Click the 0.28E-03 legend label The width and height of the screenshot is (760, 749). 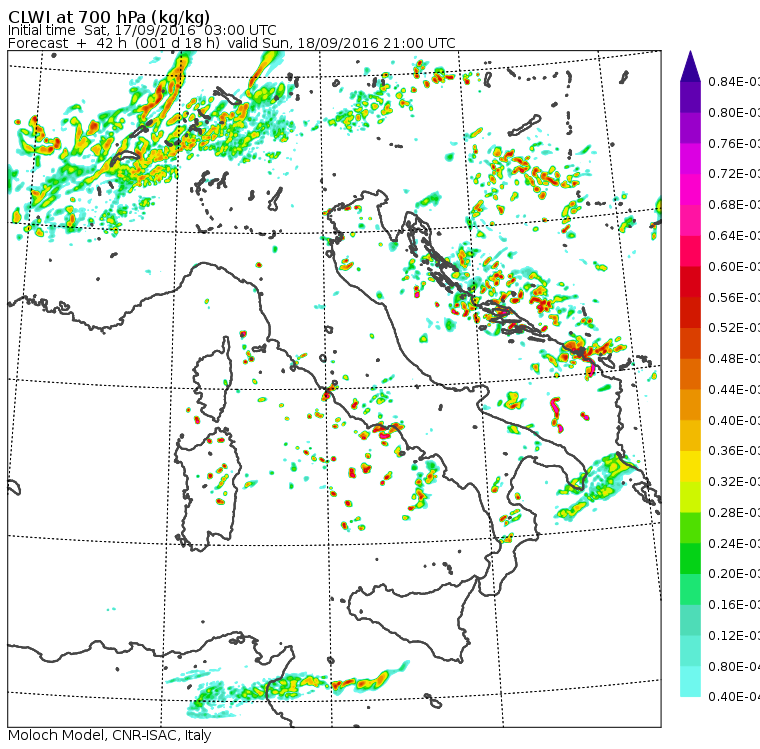click(x=734, y=512)
